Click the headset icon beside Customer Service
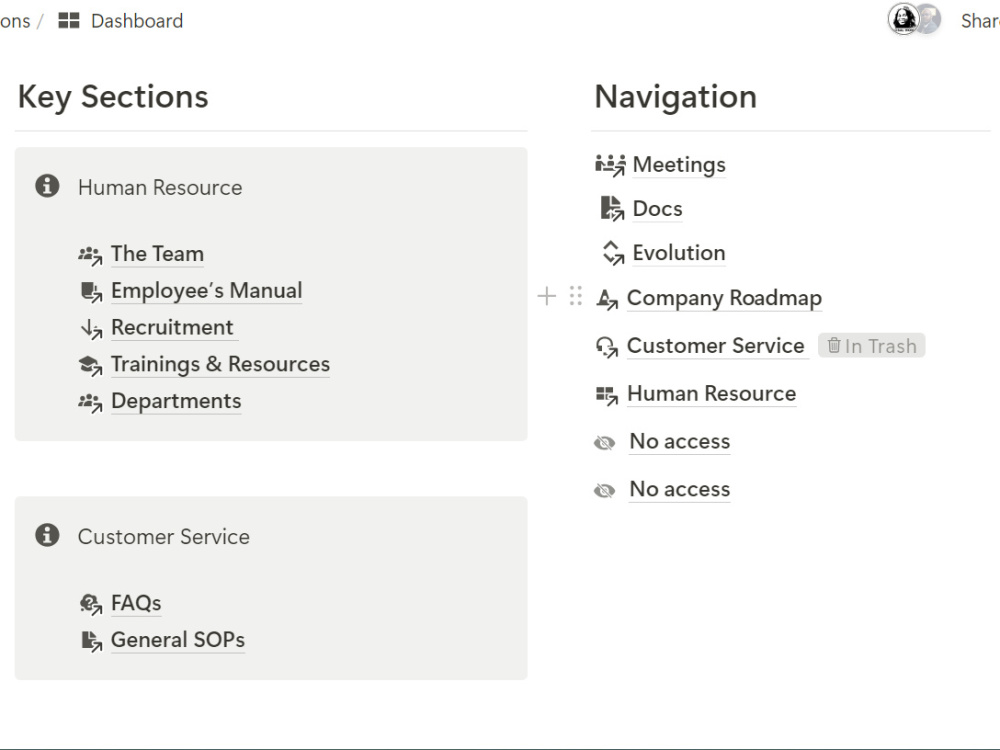The height and width of the screenshot is (750, 1000). (607, 346)
